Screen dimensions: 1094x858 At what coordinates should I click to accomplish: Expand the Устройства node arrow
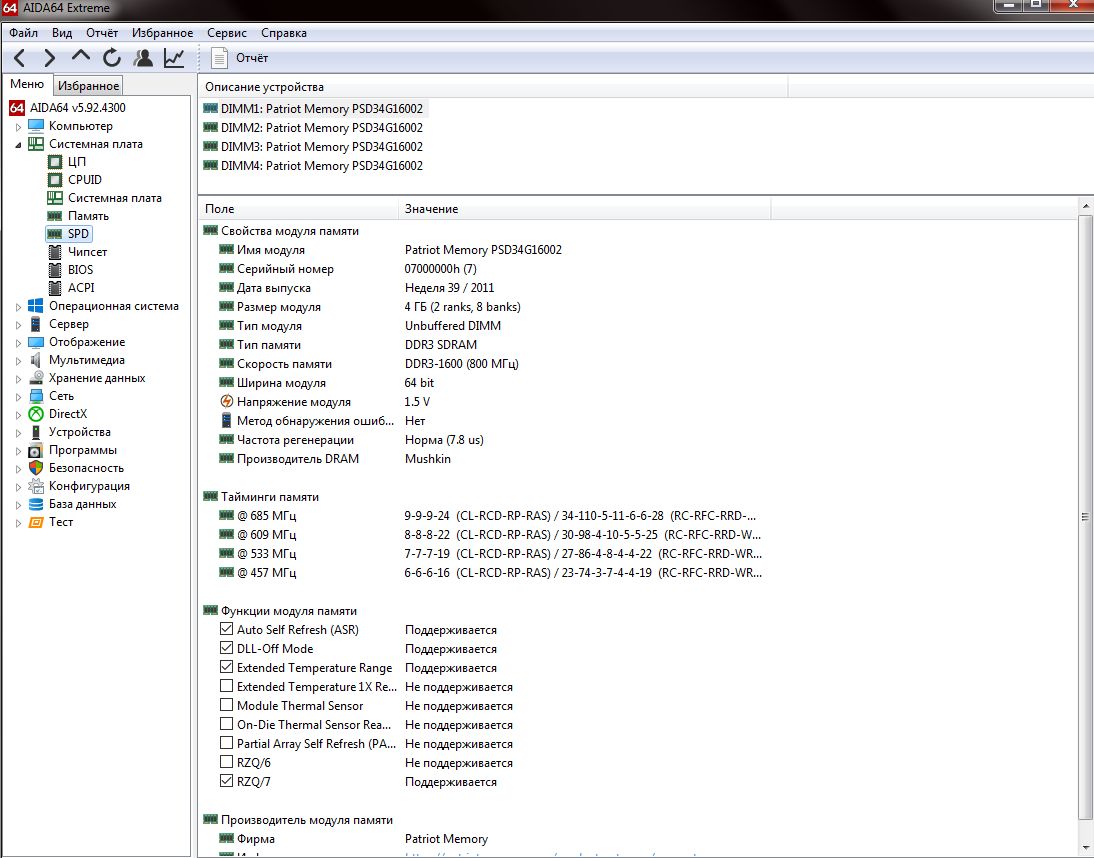[x=18, y=433]
